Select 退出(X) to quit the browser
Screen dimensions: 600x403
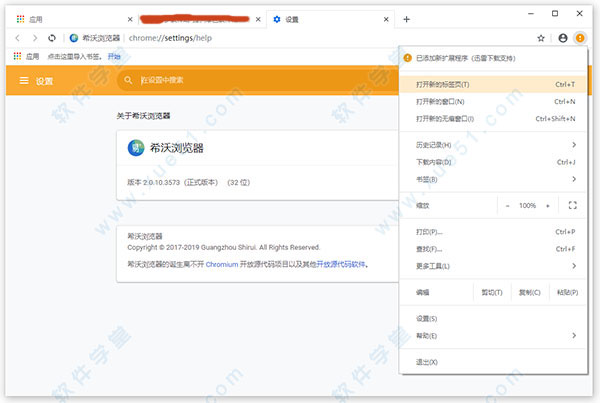click(493, 362)
